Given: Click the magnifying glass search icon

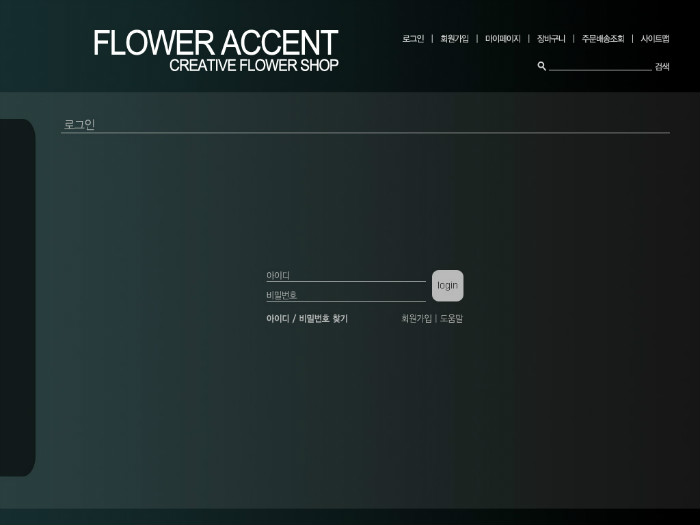Looking at the screenshot, I should click(541, 66).
